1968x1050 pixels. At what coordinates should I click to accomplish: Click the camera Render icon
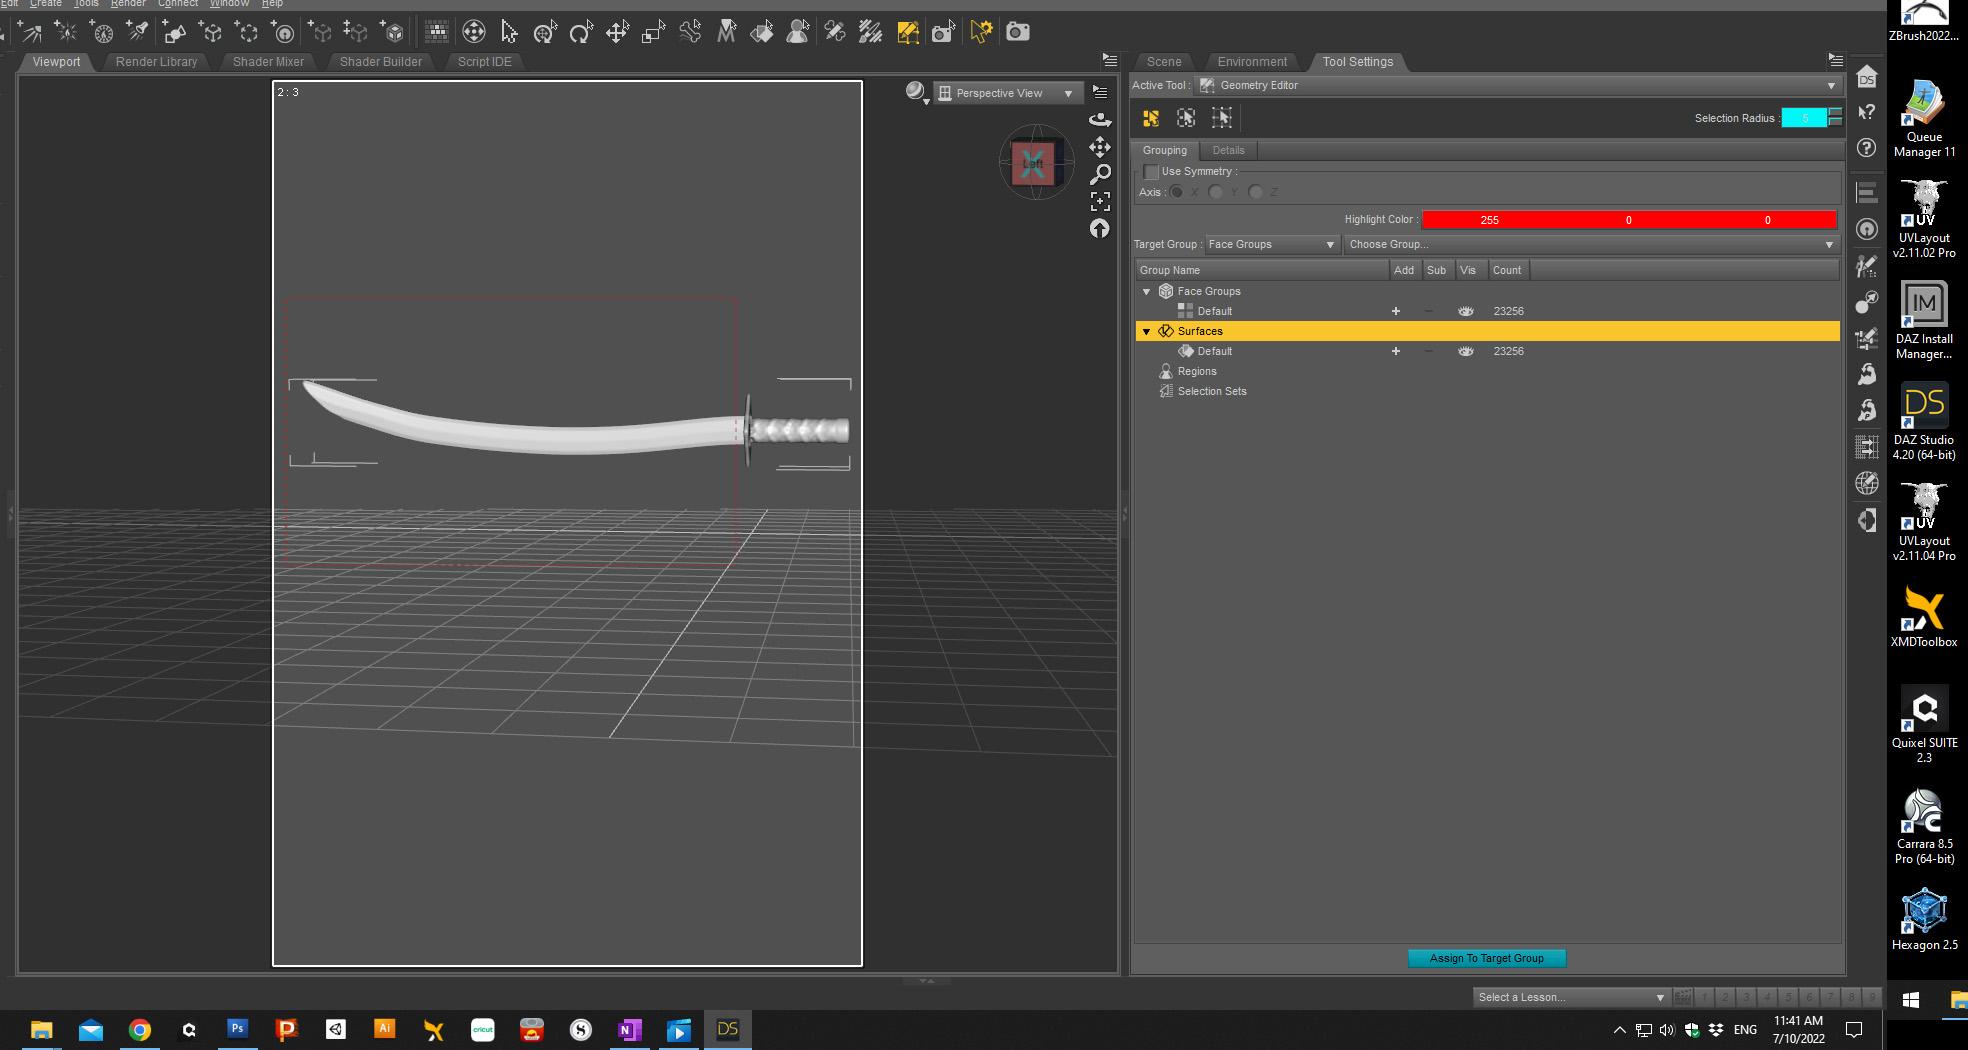click(x=1018, y=32)
